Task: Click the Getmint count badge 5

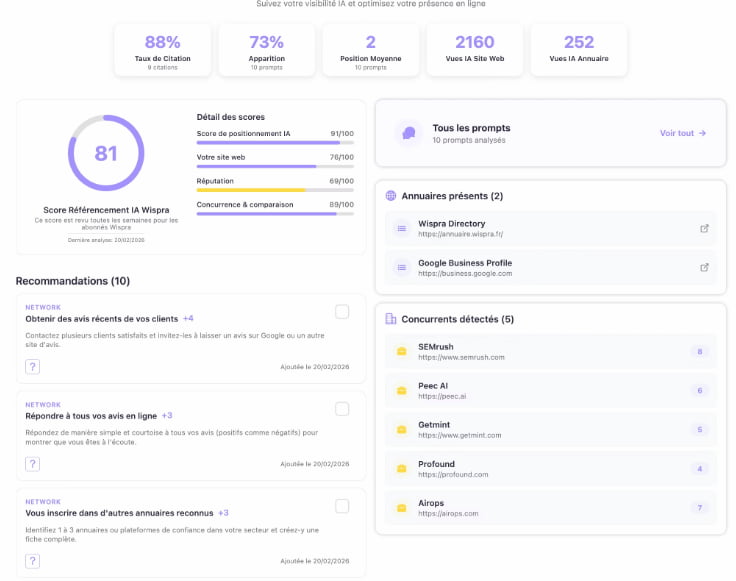Action: (699, 429)
